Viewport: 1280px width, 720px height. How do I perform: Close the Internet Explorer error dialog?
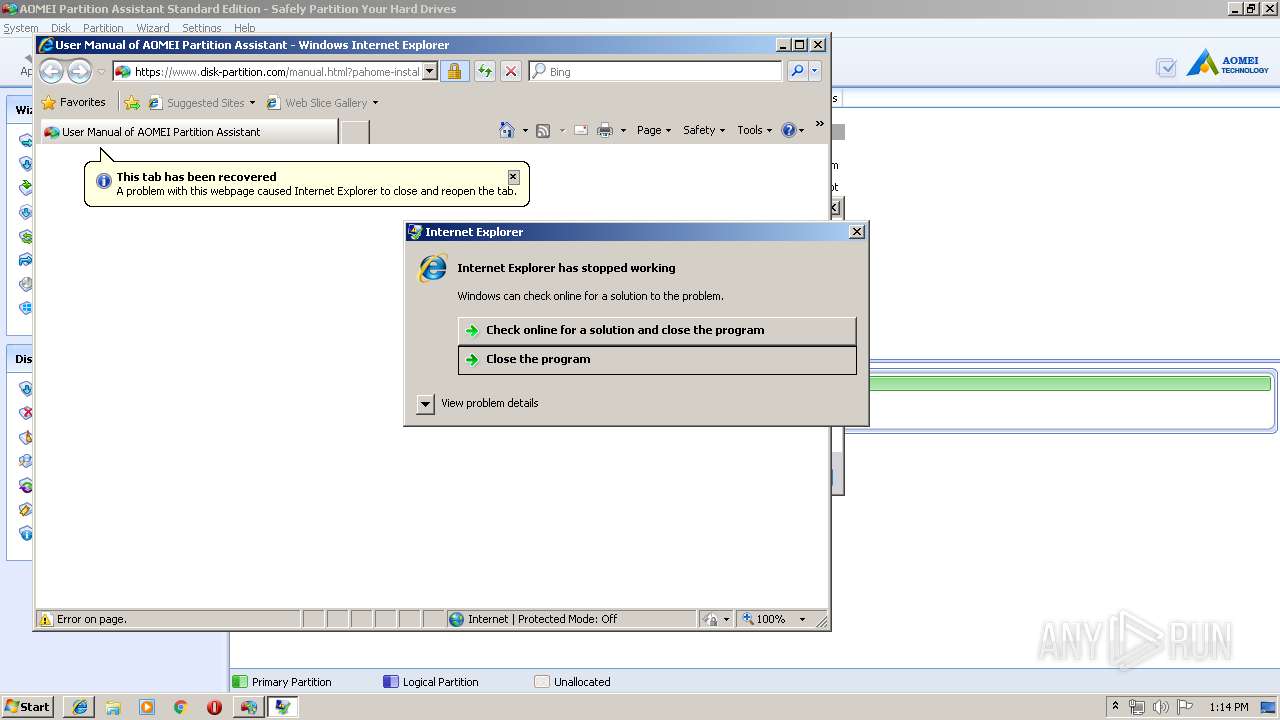pyautogui.click(x=856, y=231)
